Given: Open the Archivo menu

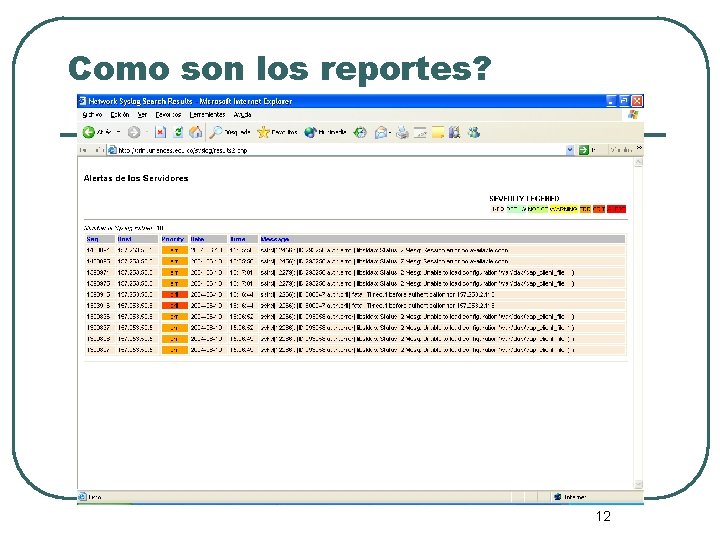Looking at the screenshot, I should 92,114.
